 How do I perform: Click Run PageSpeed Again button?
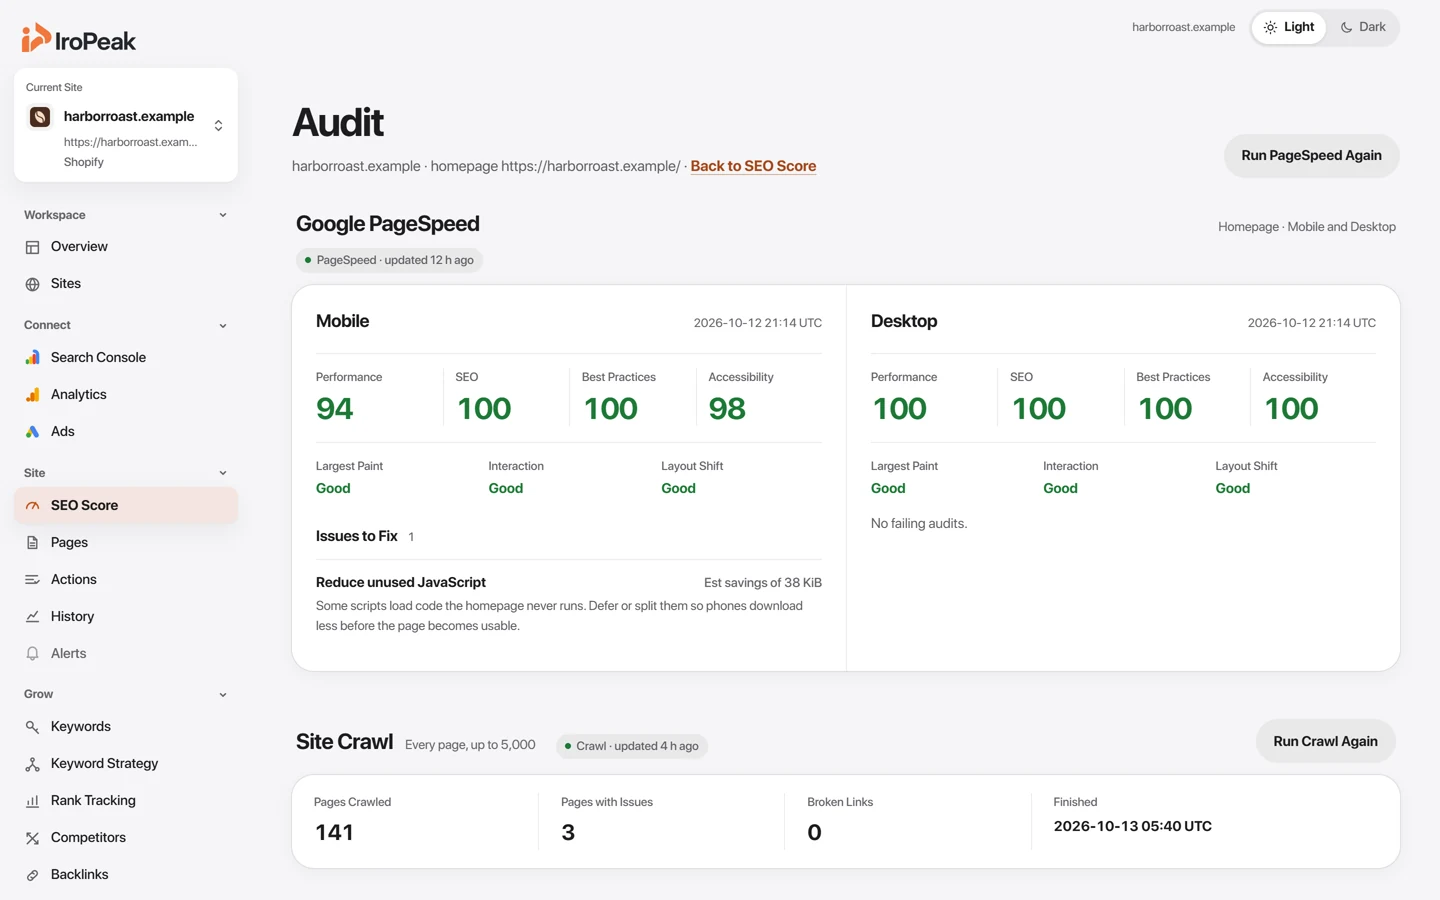(x=1311, y=156)
